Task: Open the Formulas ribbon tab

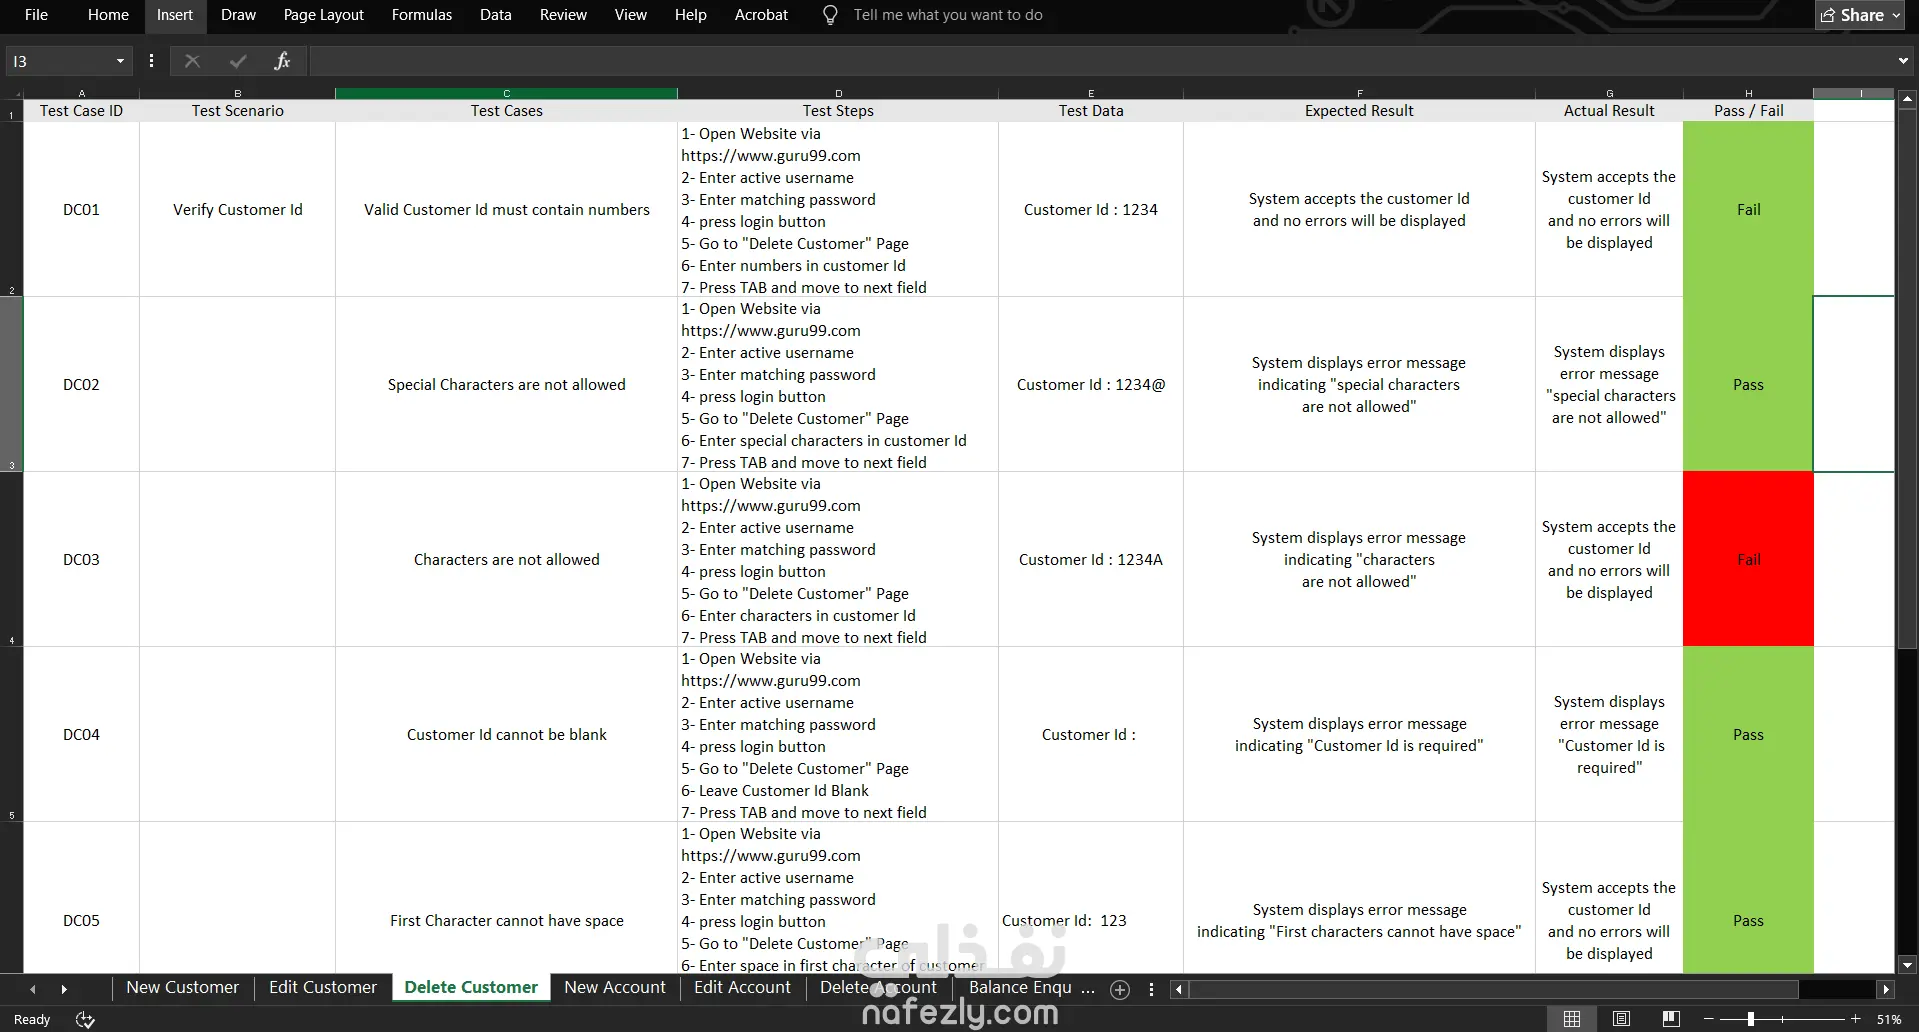Action: [x=421, y=15]
